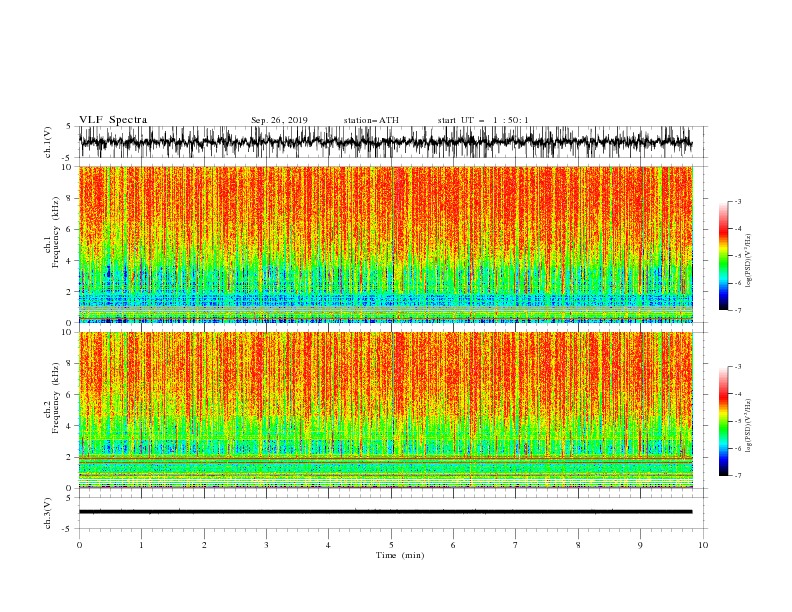This screenshot has width=792, height=612.
Task: Select the date text "Sep. 26, 2019"
Action: click(279, 120)
